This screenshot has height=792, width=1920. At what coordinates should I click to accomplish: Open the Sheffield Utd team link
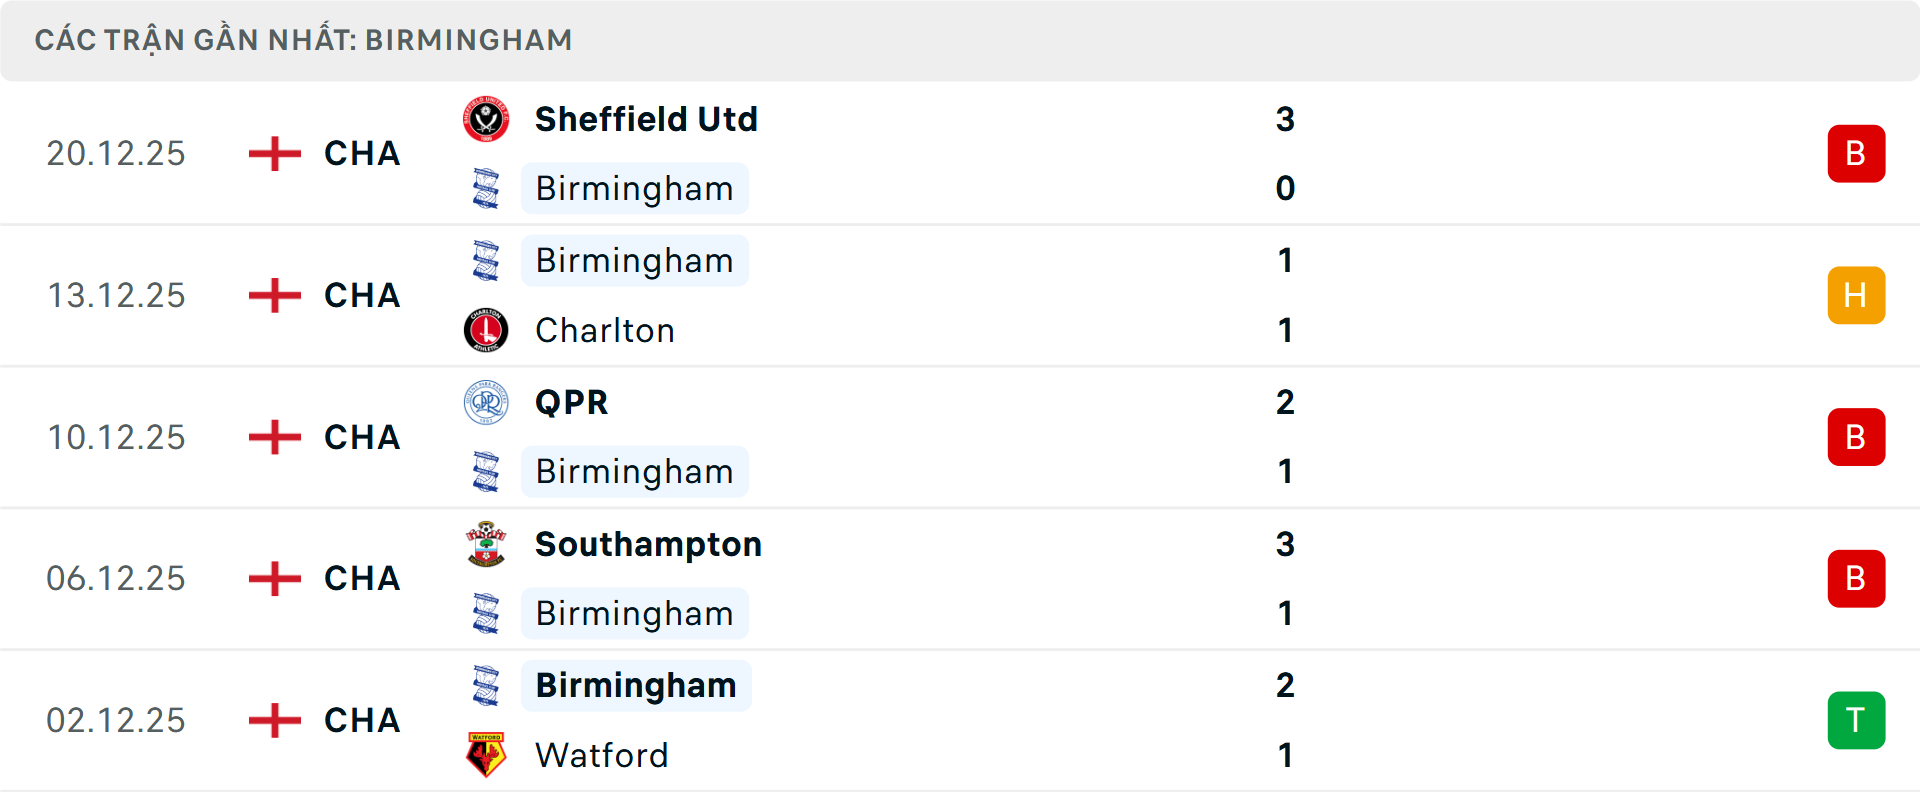646,119
